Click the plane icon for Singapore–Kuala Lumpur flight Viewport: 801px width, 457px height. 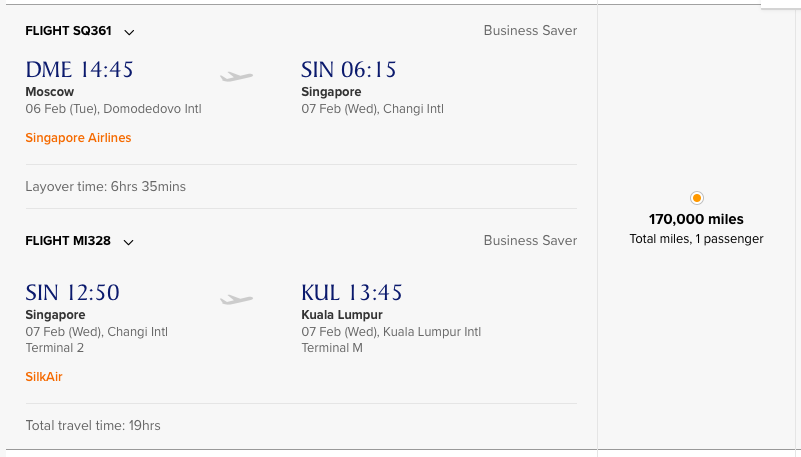[x=237, y=299]
